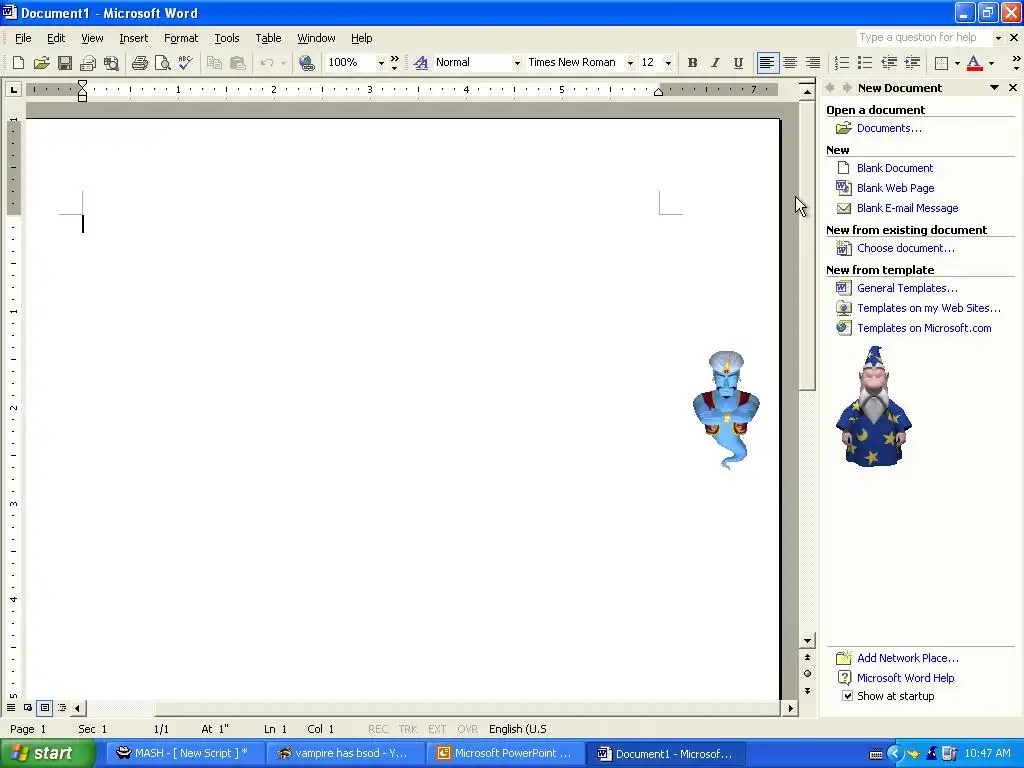Click the Outside Border icon
The height and width of the screenshot is (768, 1024).
click(941, 63)
